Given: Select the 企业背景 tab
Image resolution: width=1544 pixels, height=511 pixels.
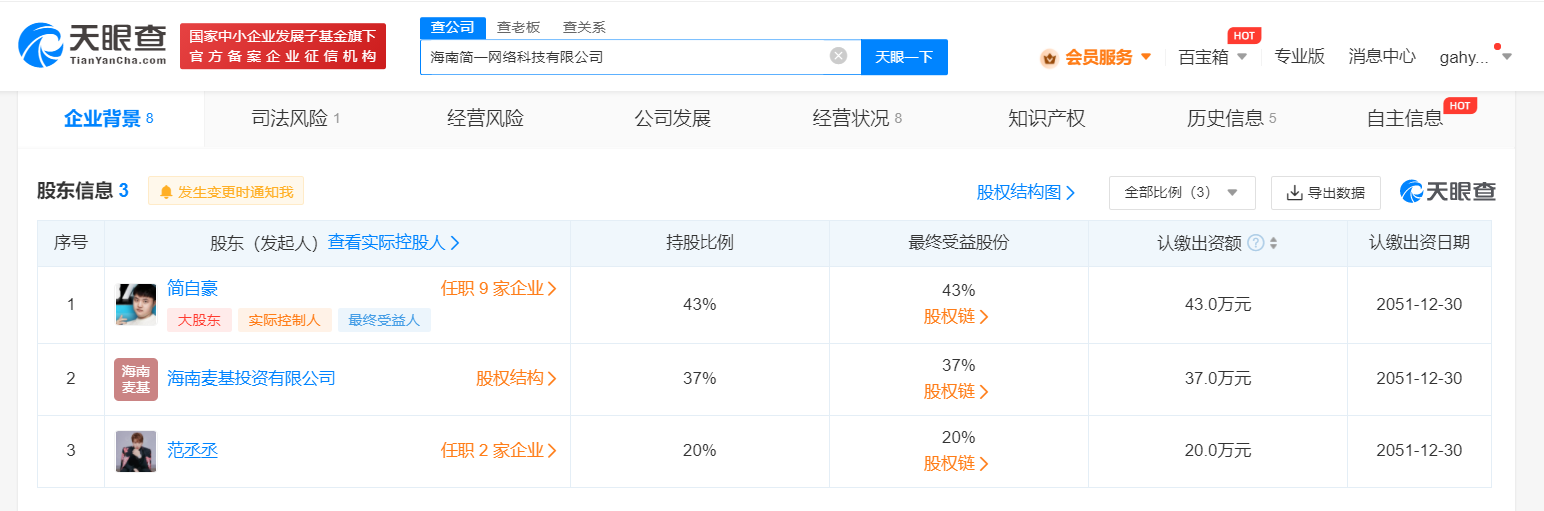Looking at the screenshot, I should point(110,119).
